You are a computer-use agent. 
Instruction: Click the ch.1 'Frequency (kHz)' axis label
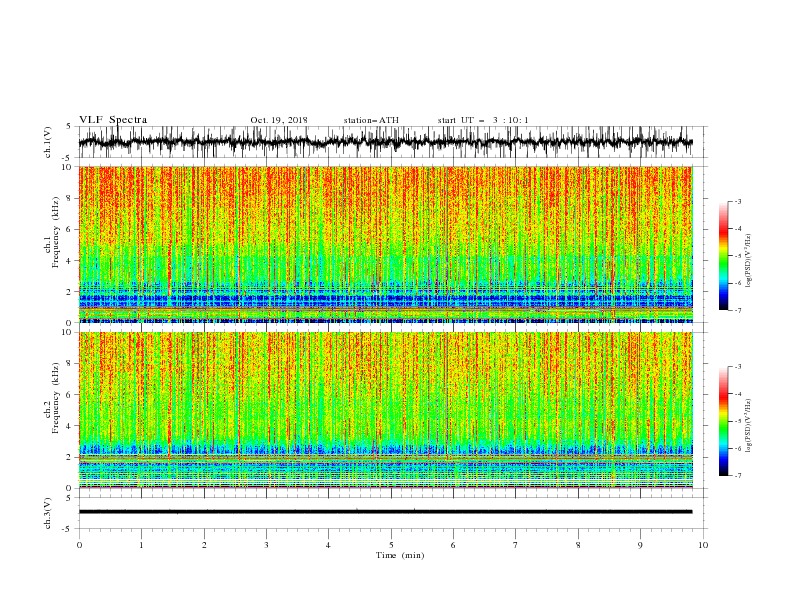[56, 232]
